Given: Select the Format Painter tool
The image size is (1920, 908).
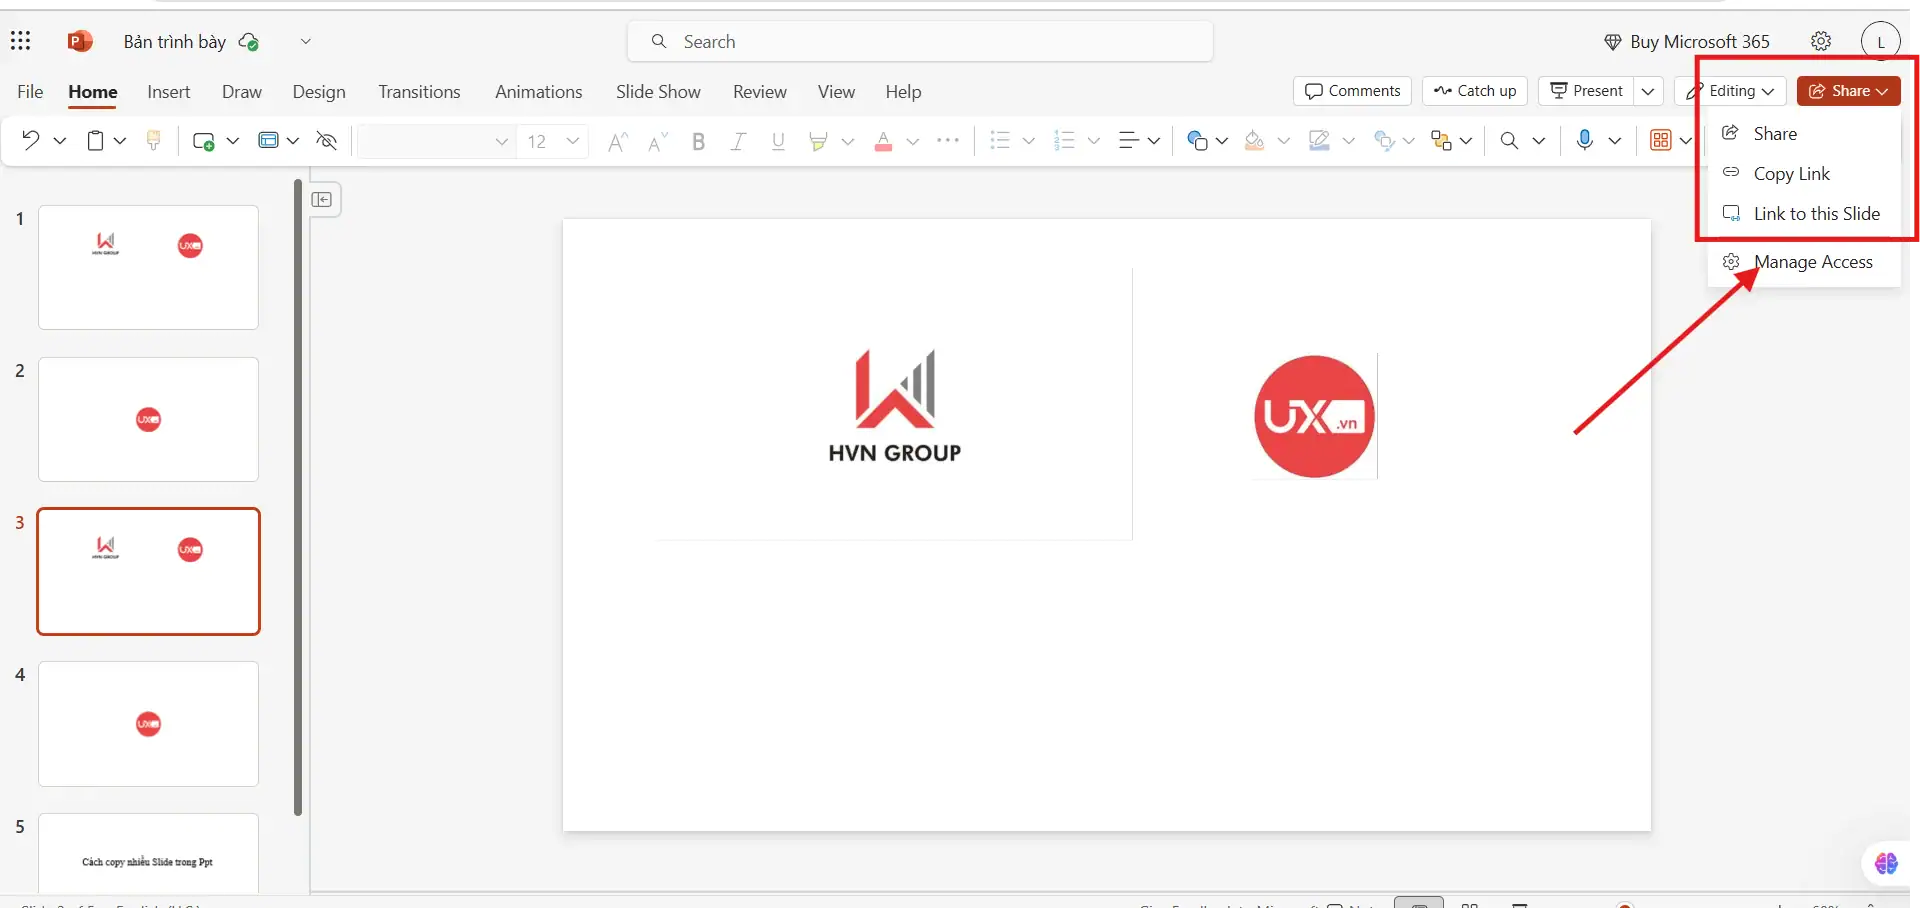Looking at the screenshot, I should click(153, 140).
